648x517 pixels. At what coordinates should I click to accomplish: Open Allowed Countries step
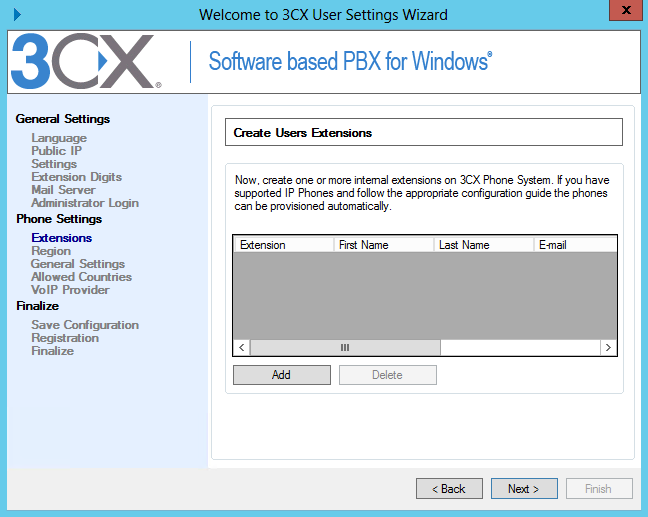[81, 277]
